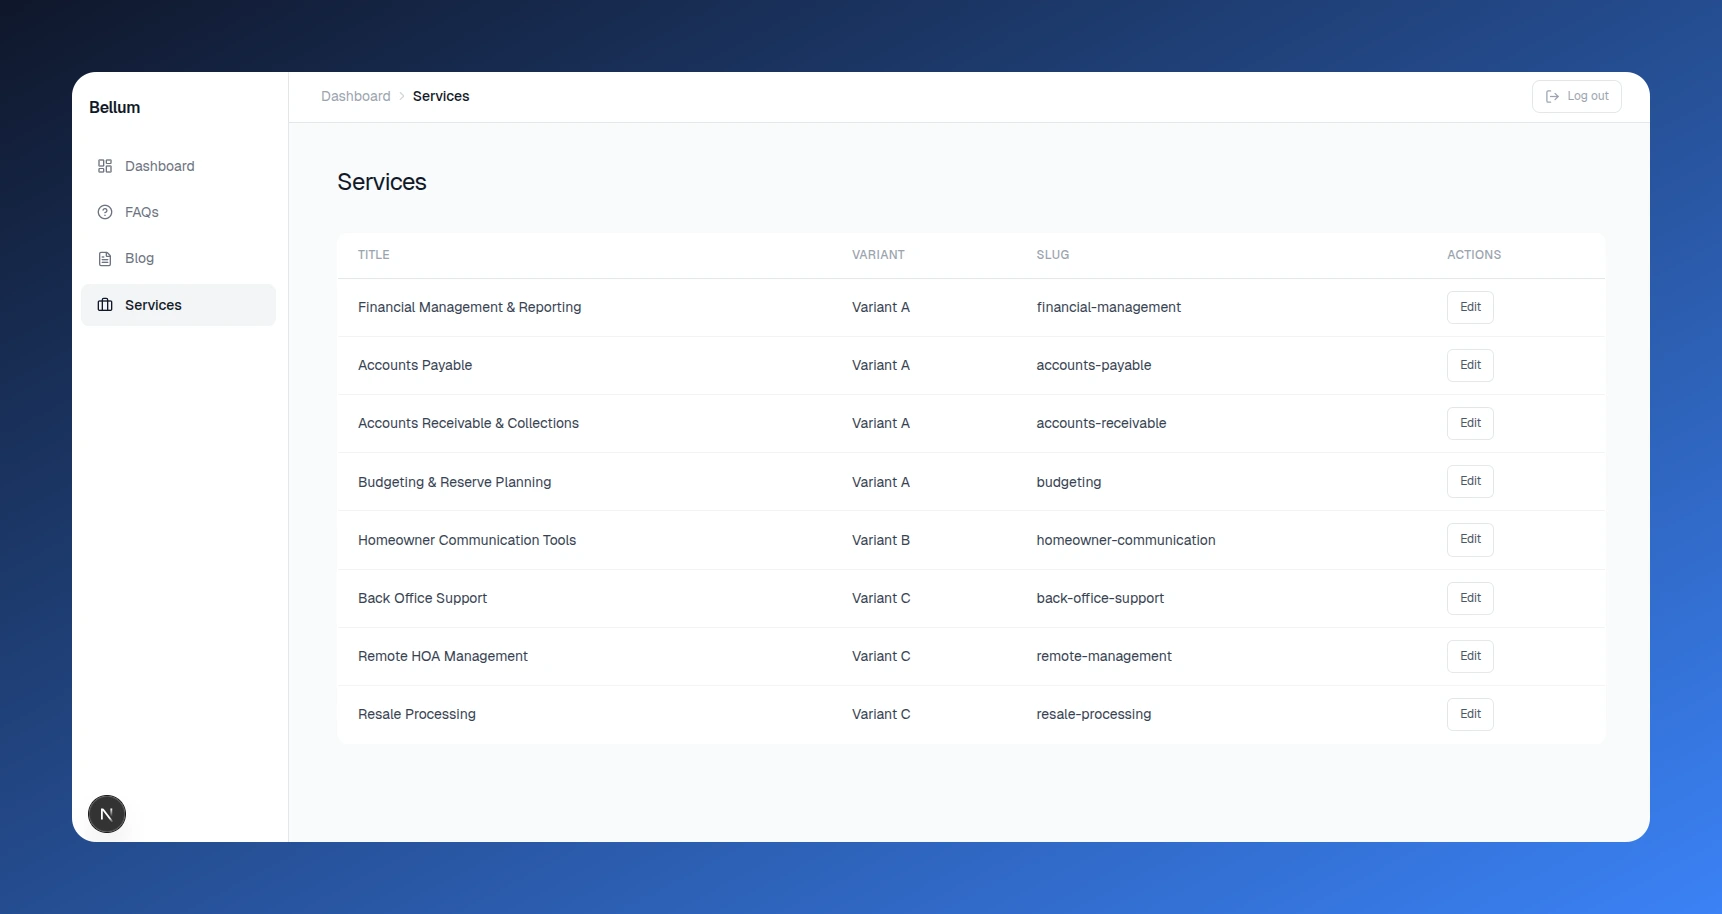Open the Next.js dev tools badge

point(107,814)
